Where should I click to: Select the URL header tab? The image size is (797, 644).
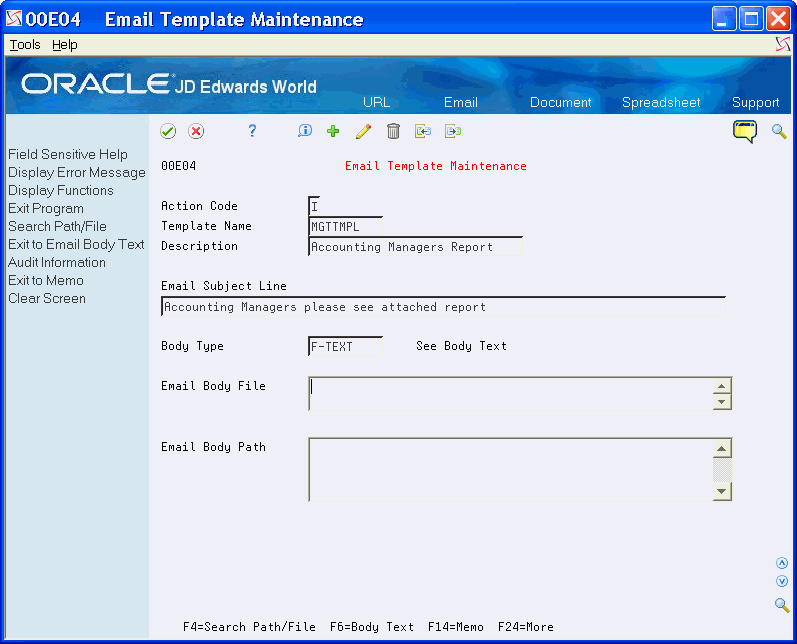[377, 102]
